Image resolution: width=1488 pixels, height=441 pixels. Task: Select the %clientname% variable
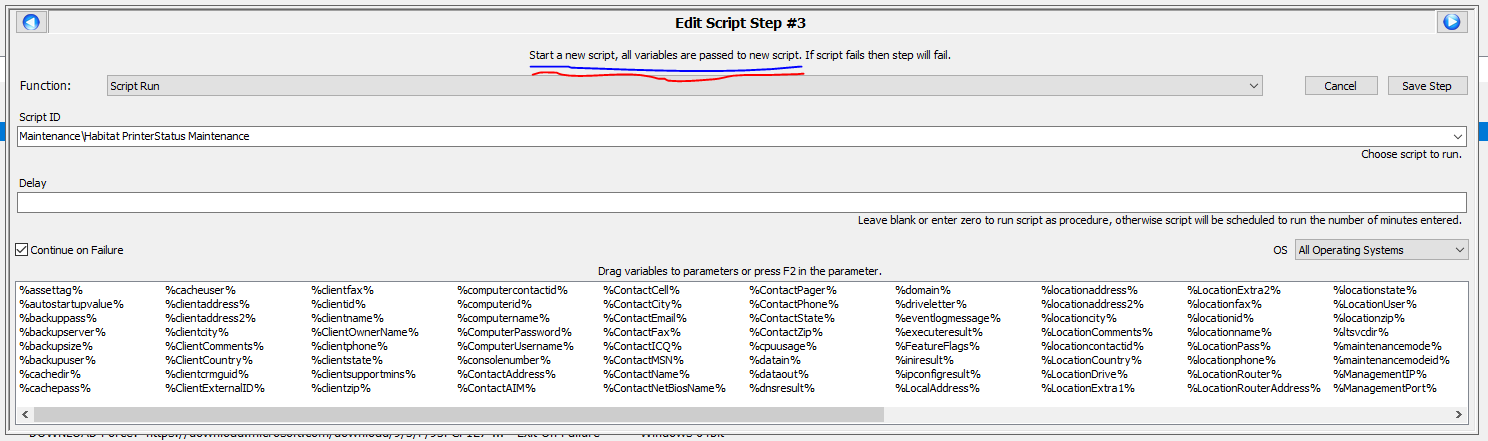(349, 318)
